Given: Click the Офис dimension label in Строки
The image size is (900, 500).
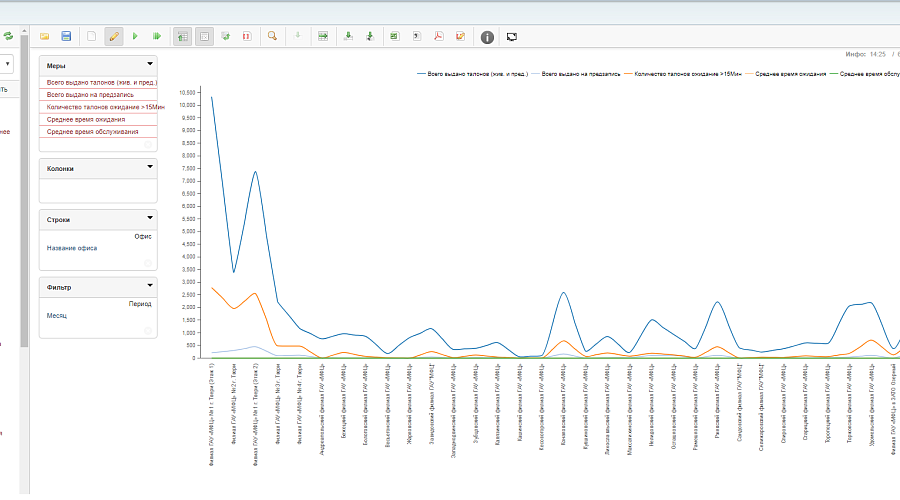Looking at the screenshot, I should [x=143, y=237].
